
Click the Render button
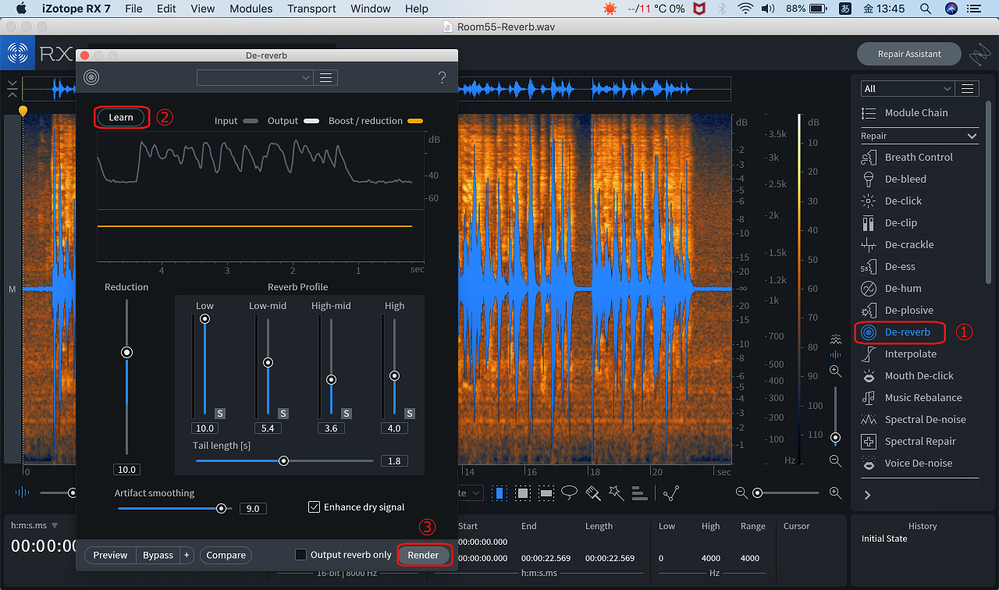[423, 555]
